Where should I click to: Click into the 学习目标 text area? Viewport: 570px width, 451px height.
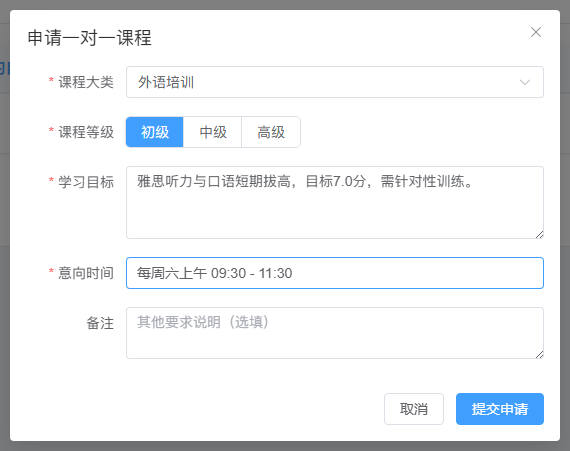click(x=335, y=202)
